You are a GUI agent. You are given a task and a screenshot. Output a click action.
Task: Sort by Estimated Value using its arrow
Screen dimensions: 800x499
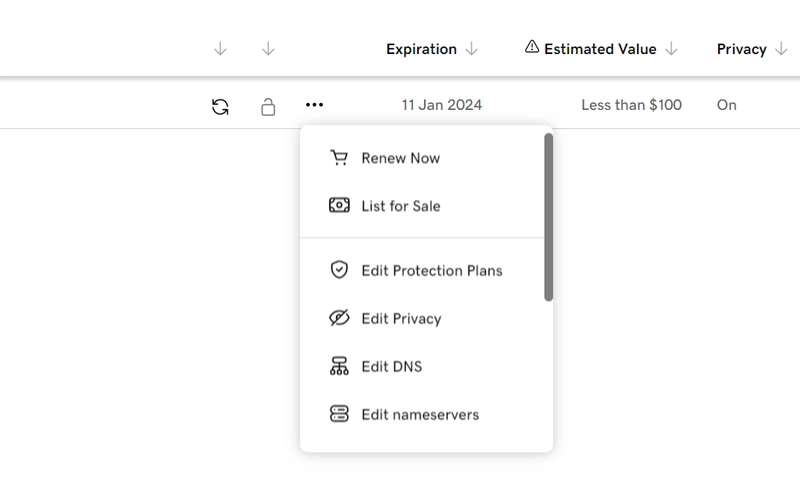click(x=672, y=49)
